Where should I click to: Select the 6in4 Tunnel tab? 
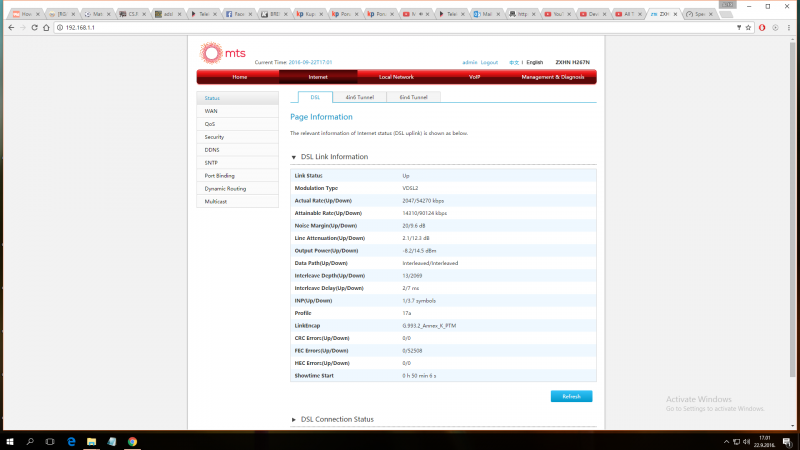point(413,97)
